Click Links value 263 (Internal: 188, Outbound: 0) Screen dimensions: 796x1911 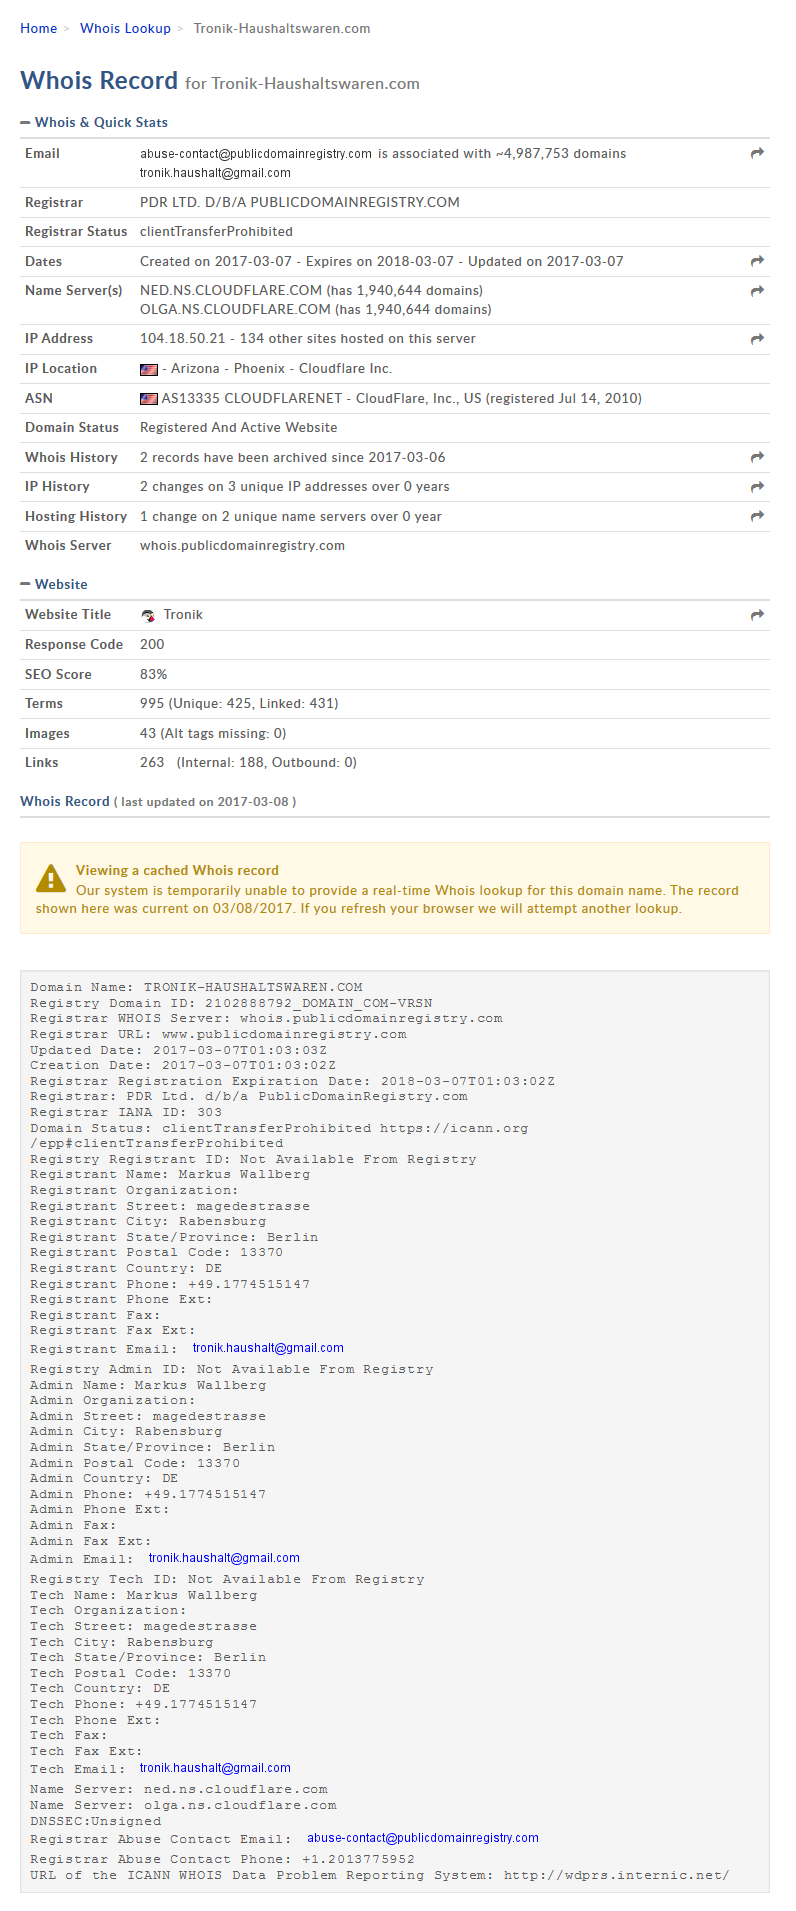(248, 762)
